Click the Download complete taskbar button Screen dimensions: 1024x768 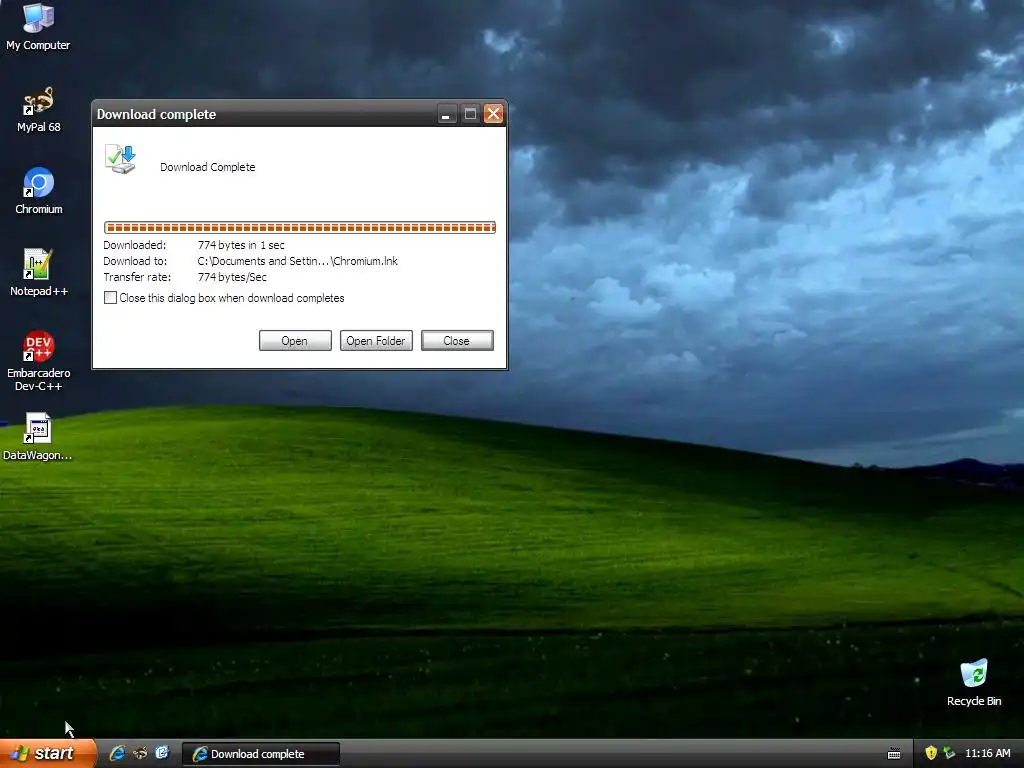[x=261, y=754]
